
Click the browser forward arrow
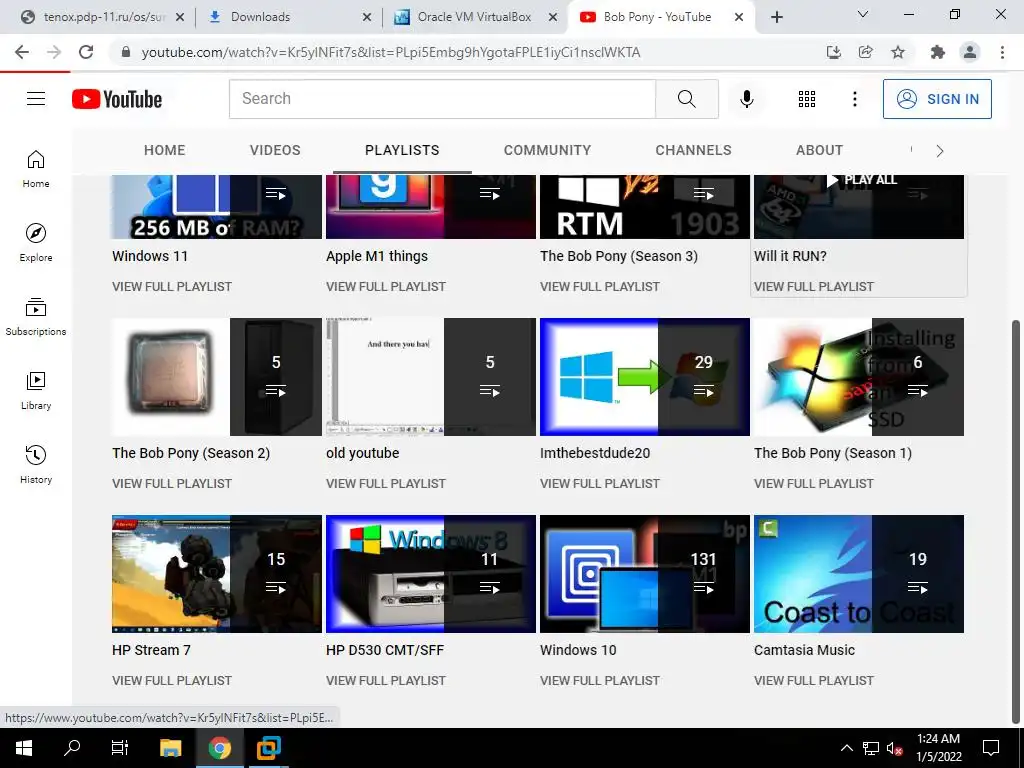click(x=54, y=52)
